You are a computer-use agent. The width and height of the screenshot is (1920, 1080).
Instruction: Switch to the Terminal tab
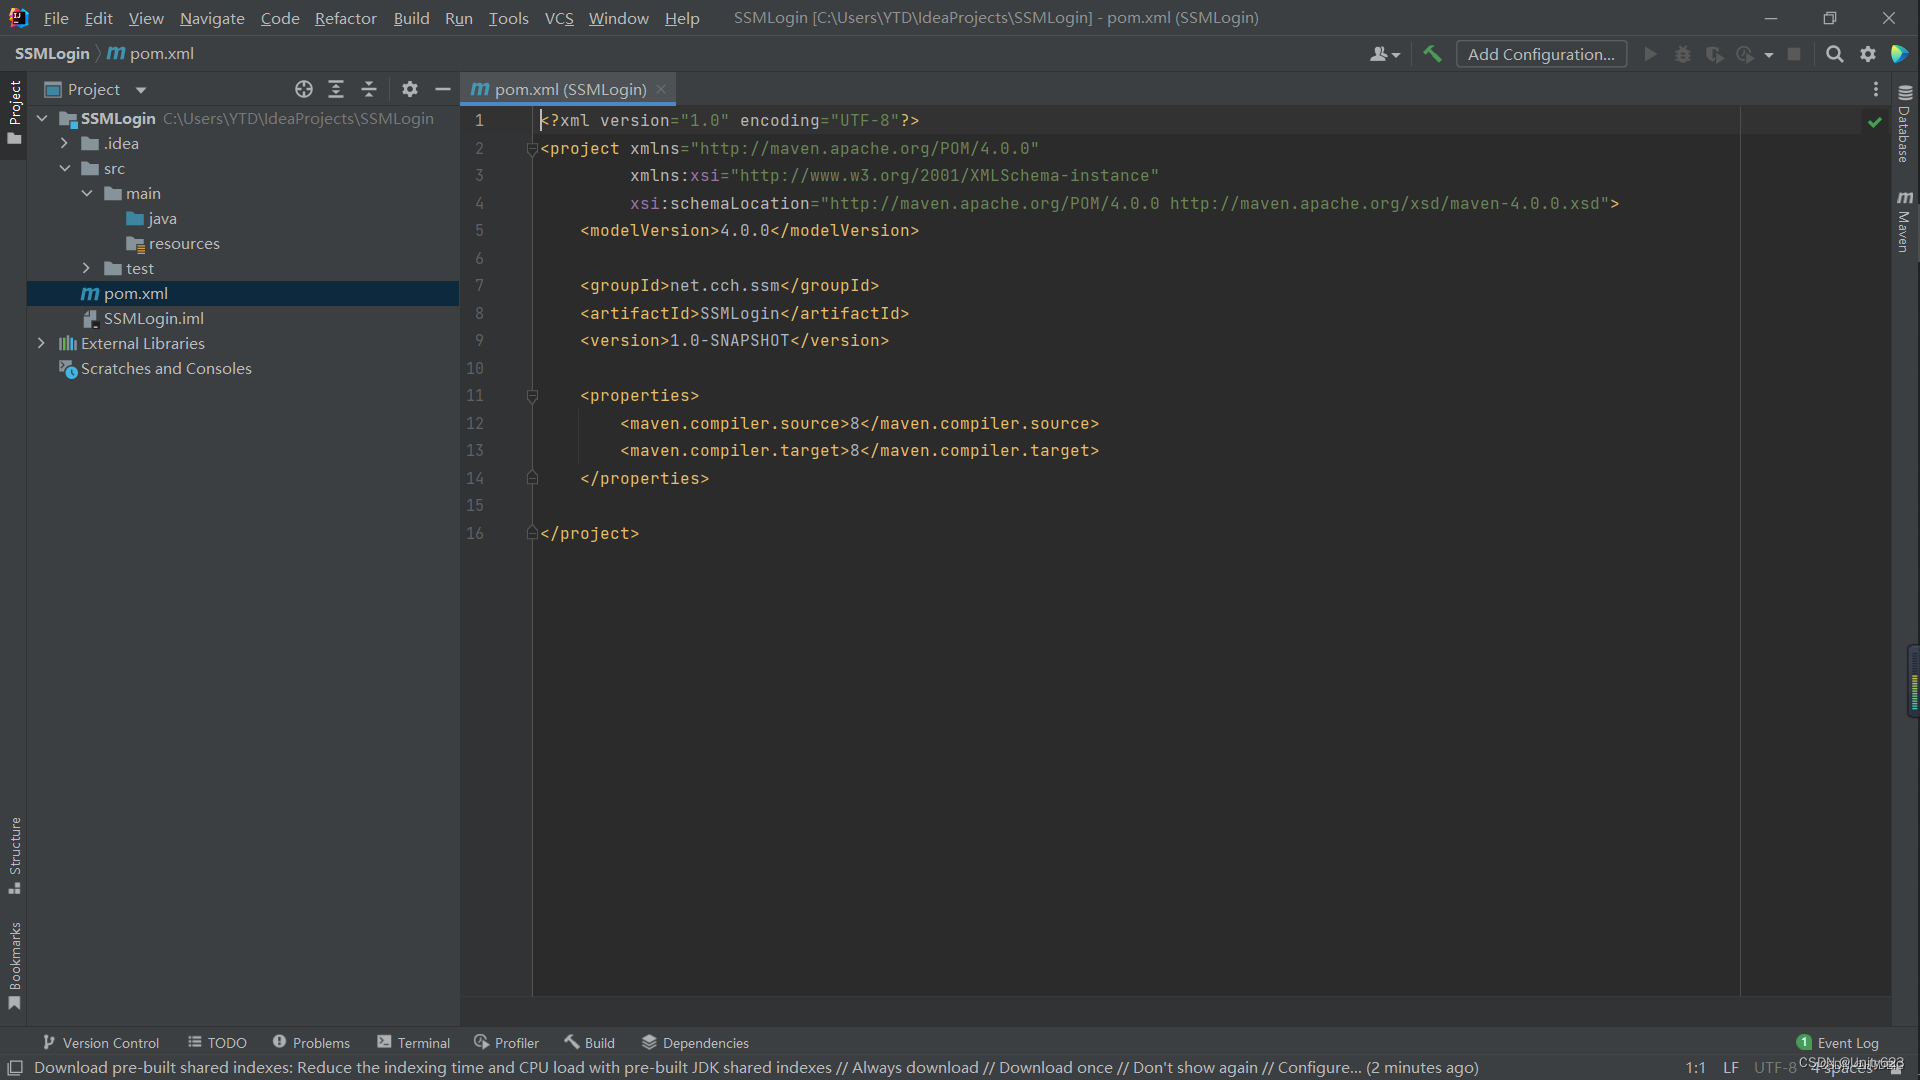click(x=414, y=1042)
